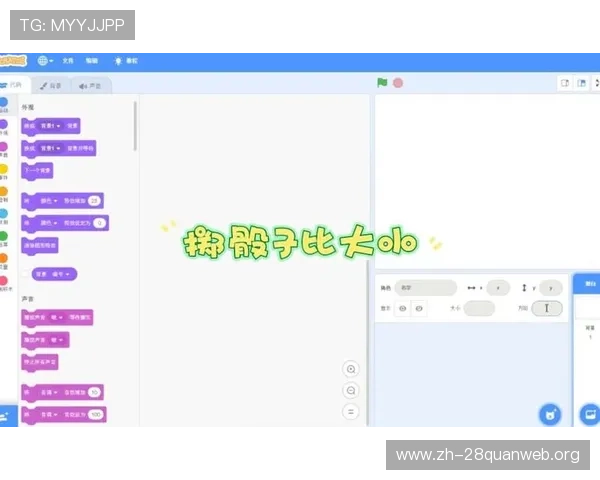The width and height of the screenshot is (600, 480).
Task: Select the orange Control category circle
Action: point(3,191)
